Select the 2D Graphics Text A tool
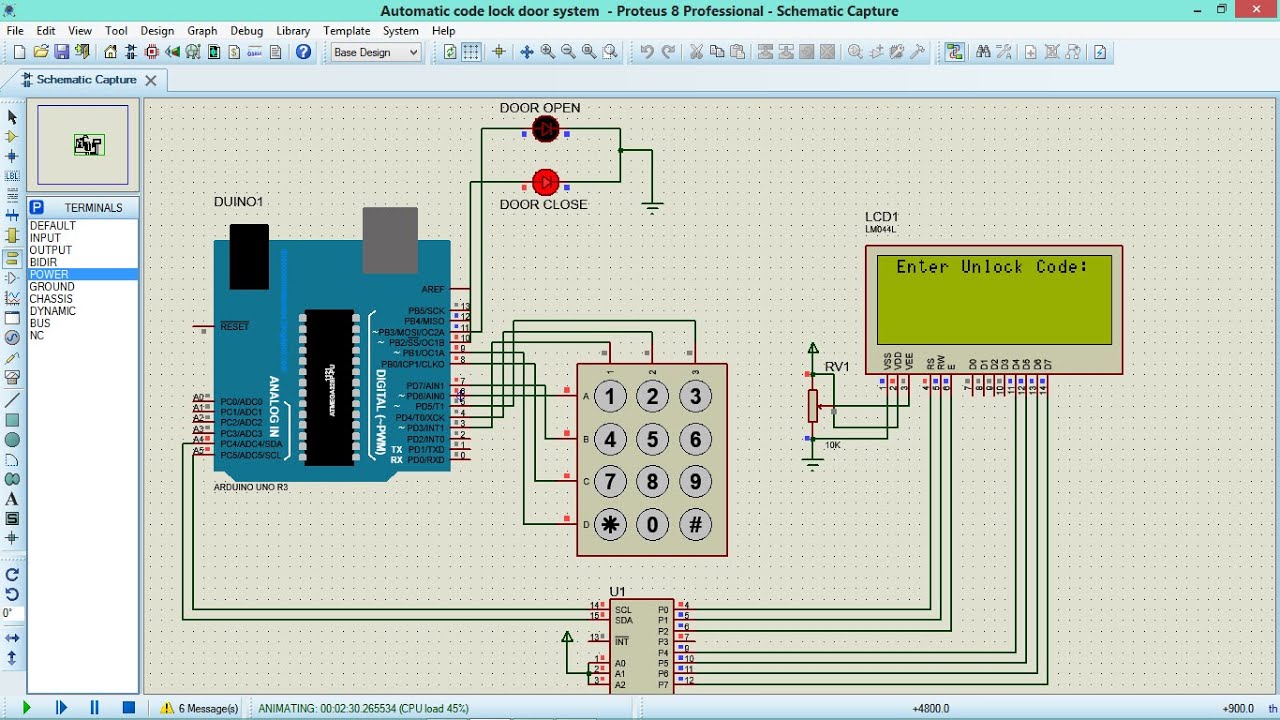The width and height of the screenshot is (1280, 720). 12,499
